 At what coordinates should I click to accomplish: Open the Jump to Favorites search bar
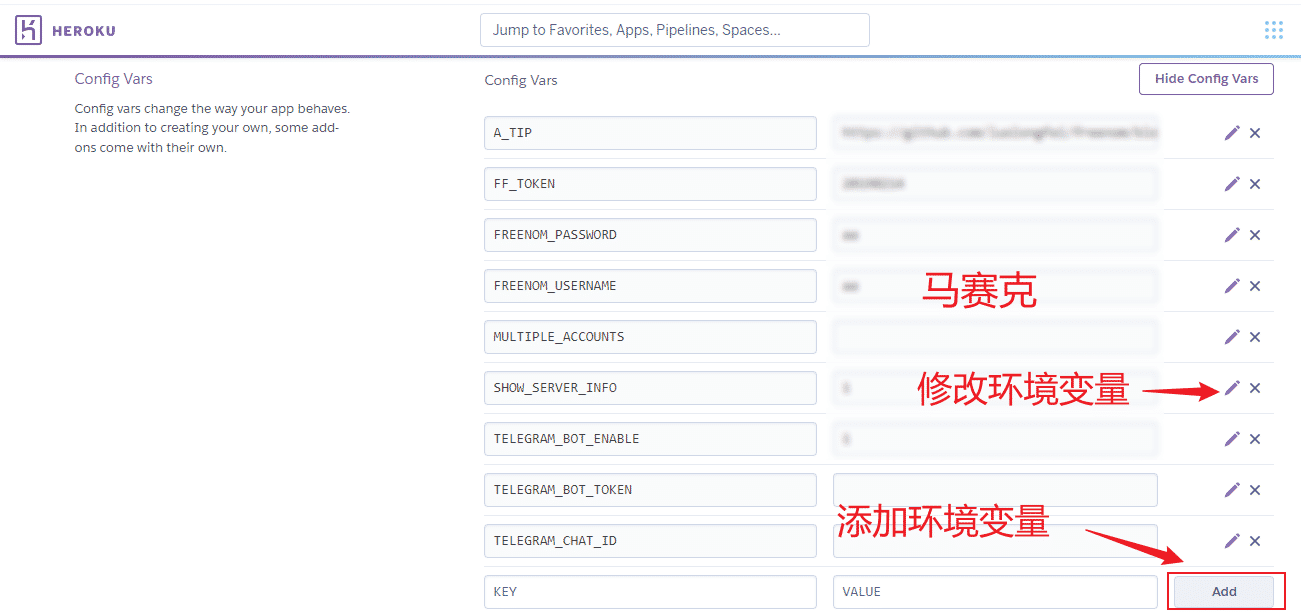coord(674,29)
